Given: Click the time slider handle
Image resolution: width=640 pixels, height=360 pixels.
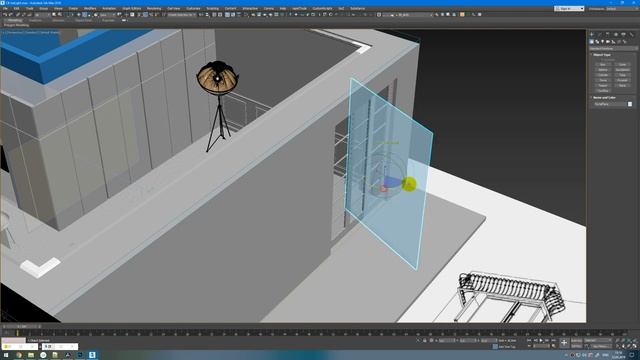Looking at the screenshot, I should [22, 327].
